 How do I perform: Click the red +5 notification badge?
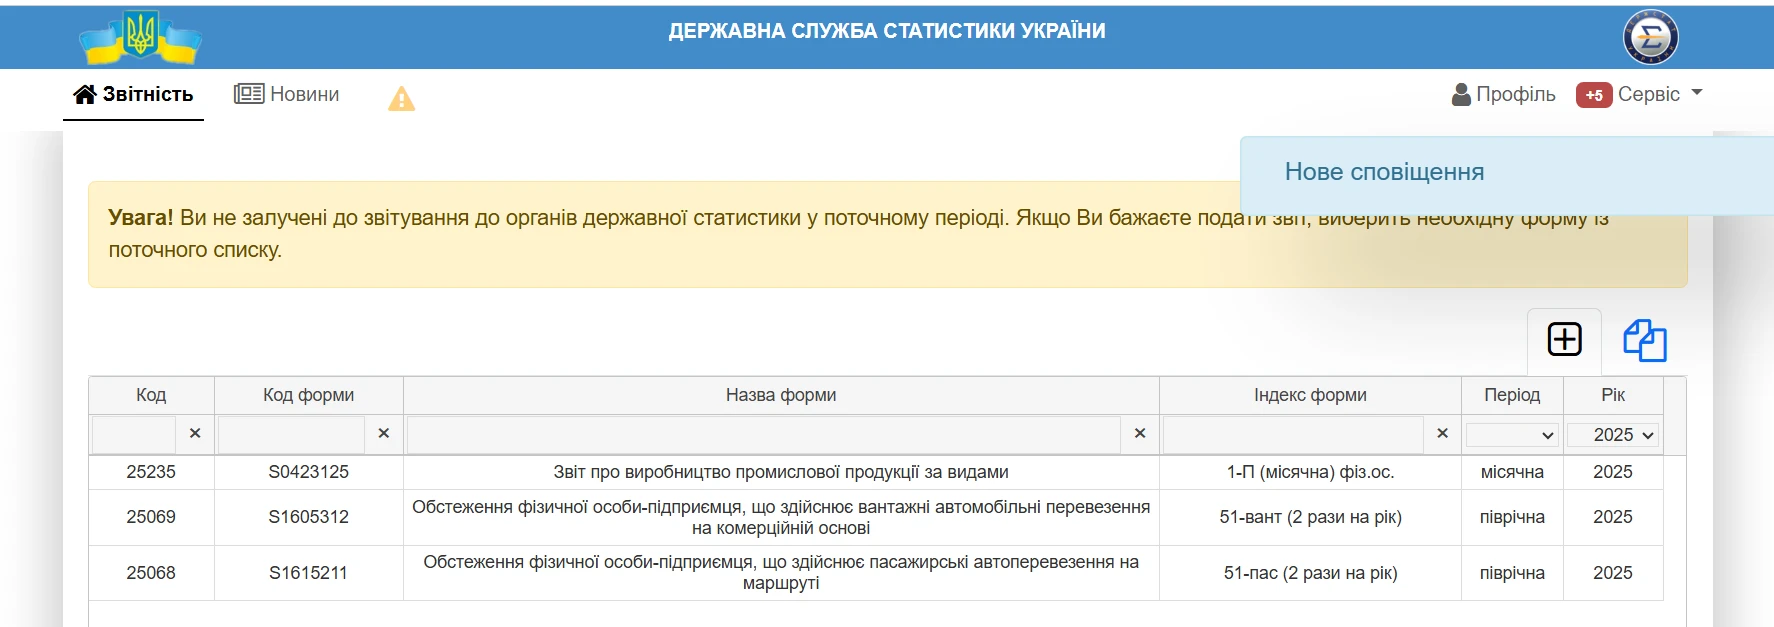(x=1593, y=95)
